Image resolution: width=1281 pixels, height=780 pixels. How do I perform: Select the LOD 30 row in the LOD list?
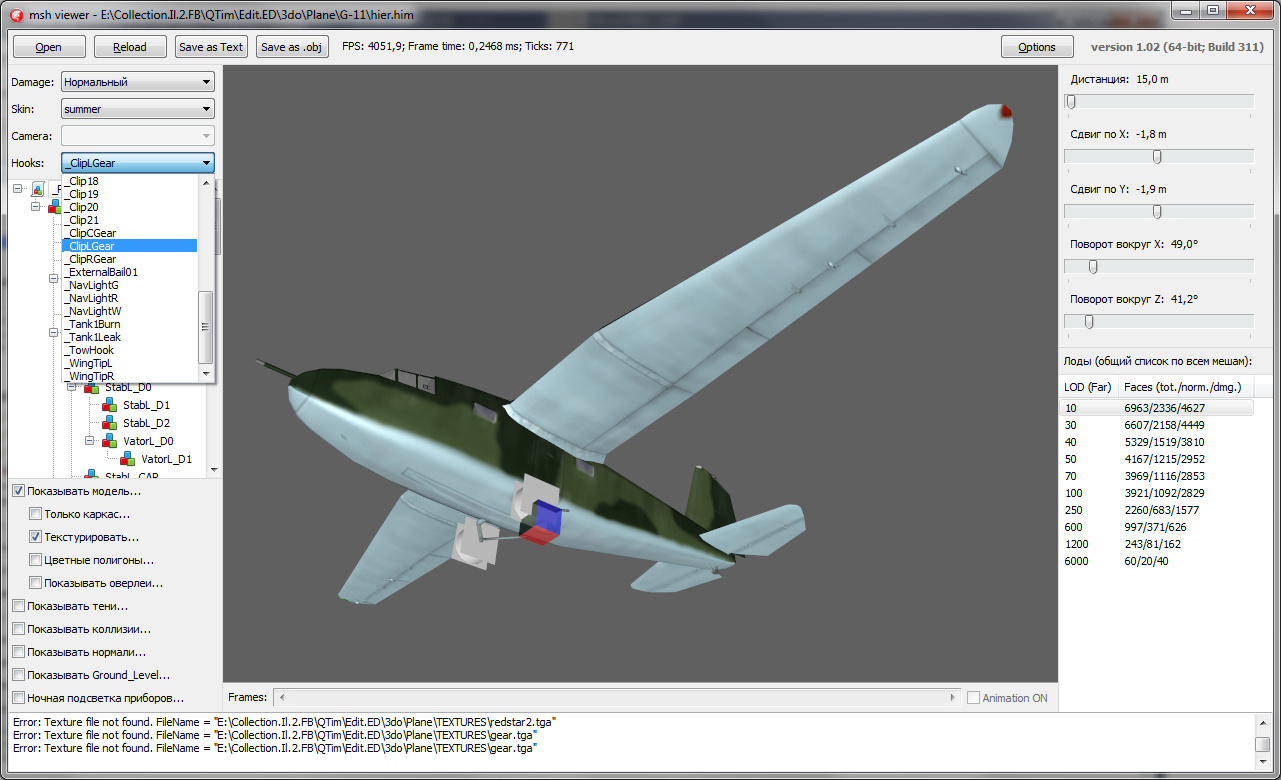pos(1157,425)
